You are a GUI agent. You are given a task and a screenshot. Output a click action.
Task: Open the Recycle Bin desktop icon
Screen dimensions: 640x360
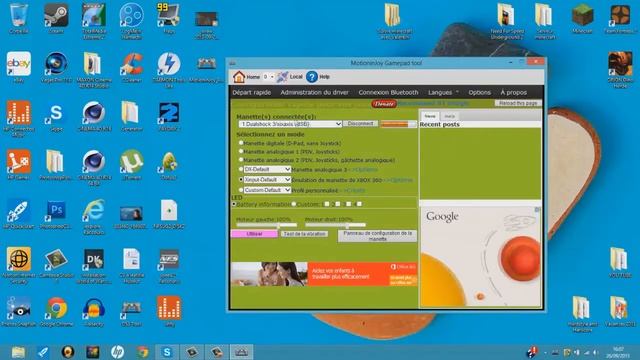18,16
